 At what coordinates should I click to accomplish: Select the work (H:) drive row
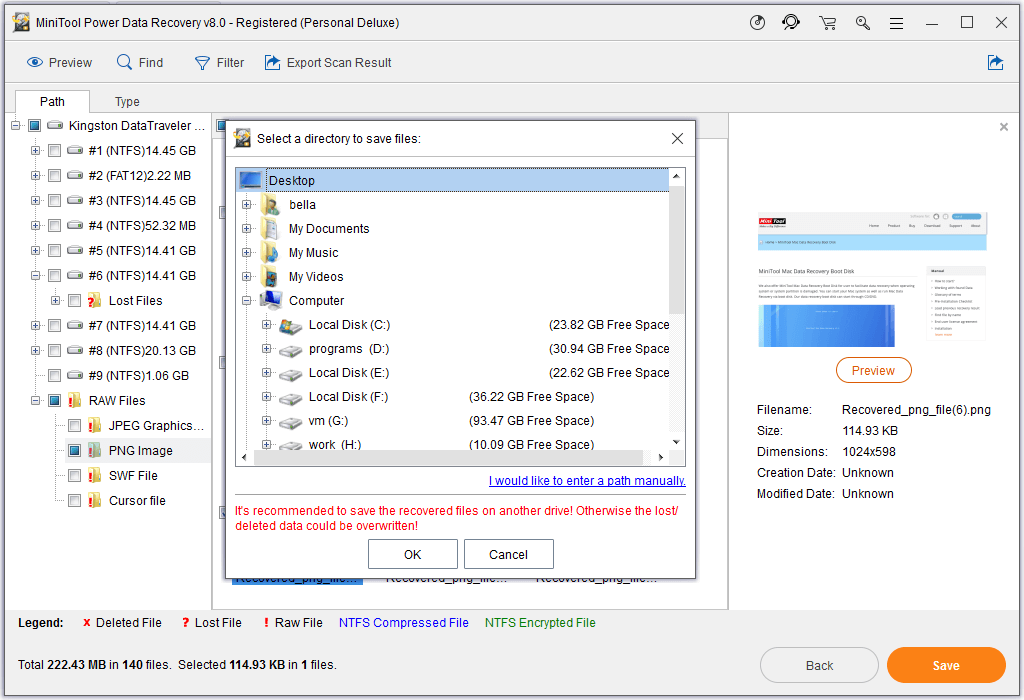(452, 445)
